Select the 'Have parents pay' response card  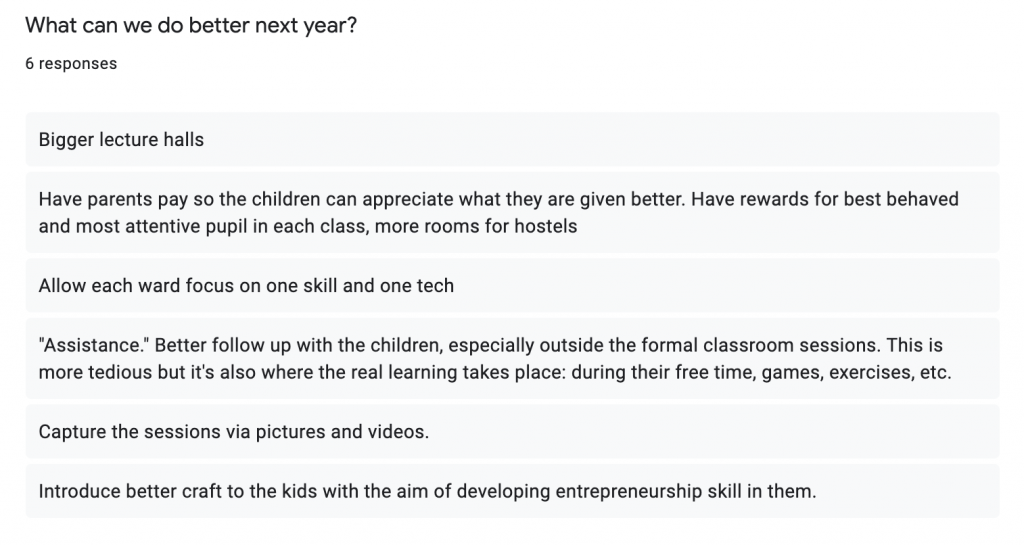point(512,212)
